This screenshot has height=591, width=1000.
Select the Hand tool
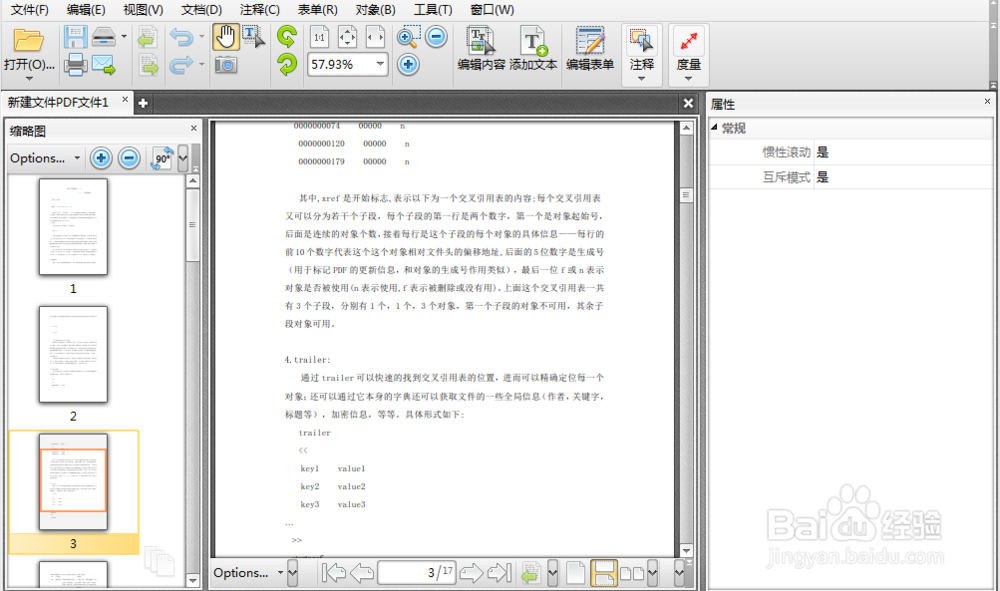[226, 37]
